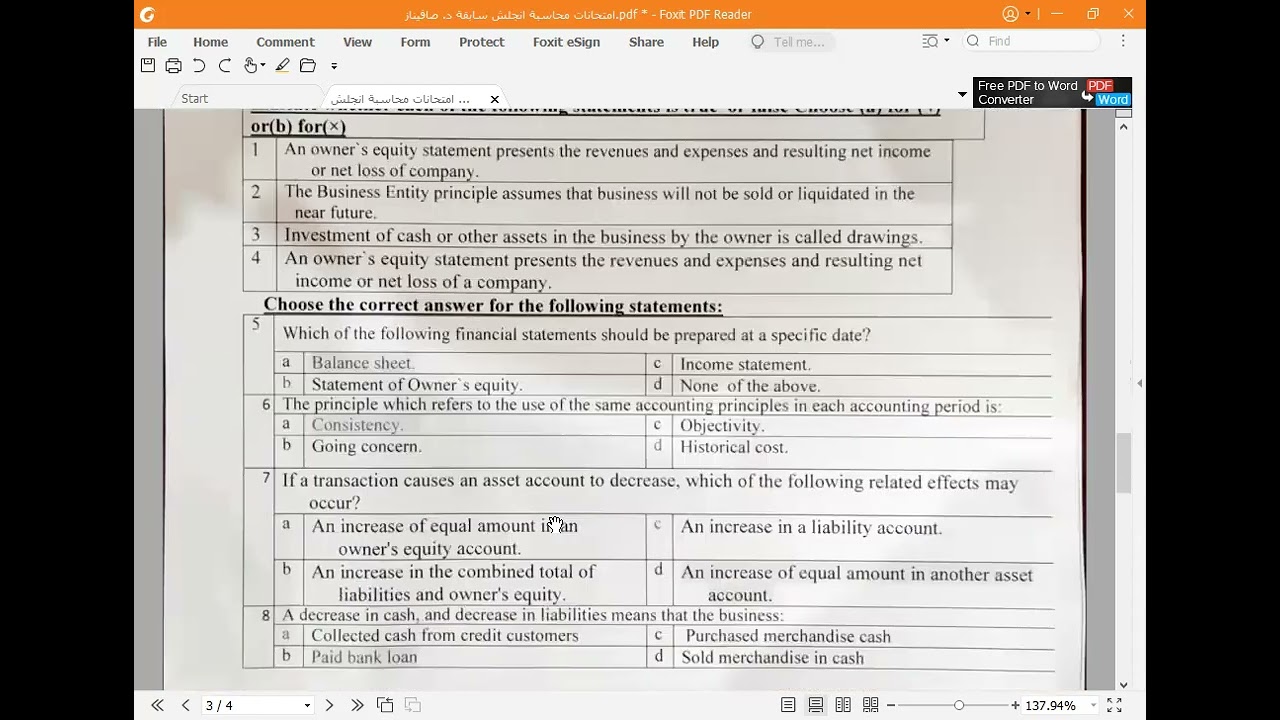Screen dimensions: 1280x720
Task: Expand the right side panel arrow
Action: [x=1140, y=383]
